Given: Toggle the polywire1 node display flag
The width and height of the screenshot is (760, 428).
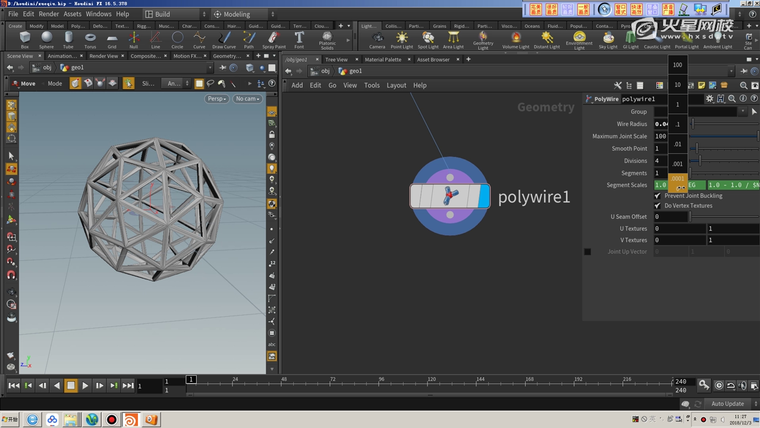Looking at the screenshot, I should (x=483, y=196).
